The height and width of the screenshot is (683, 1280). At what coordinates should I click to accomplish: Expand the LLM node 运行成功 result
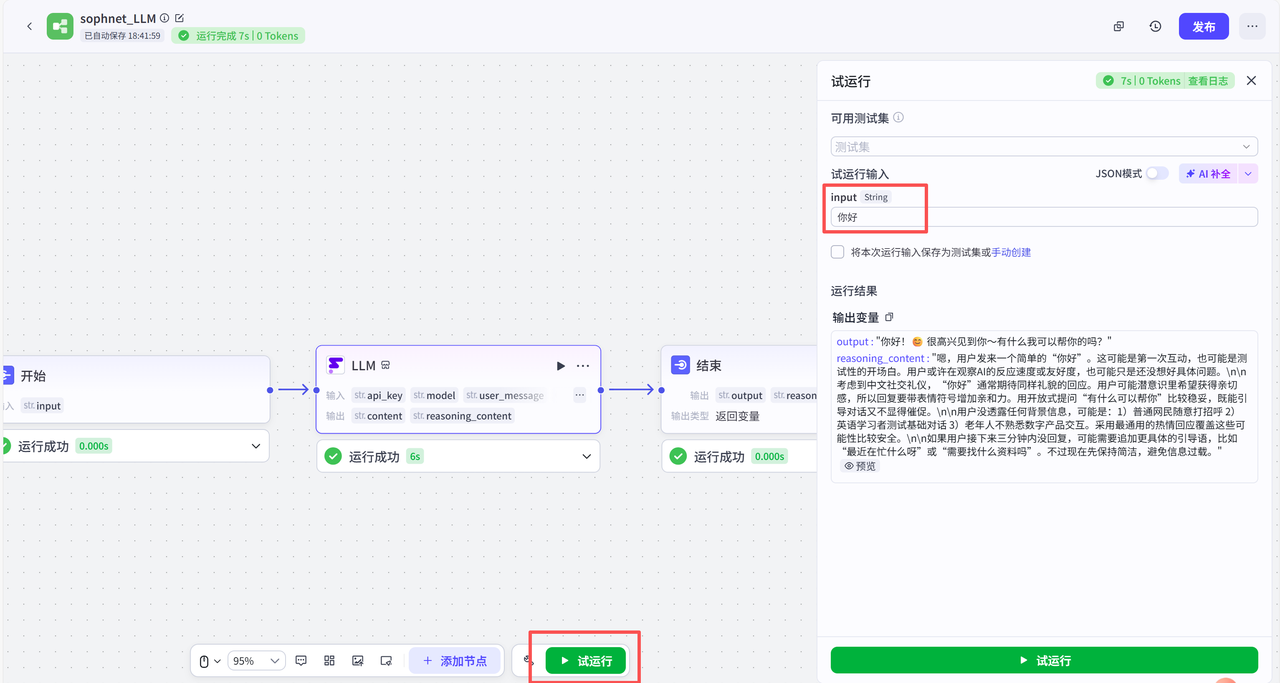586,457
